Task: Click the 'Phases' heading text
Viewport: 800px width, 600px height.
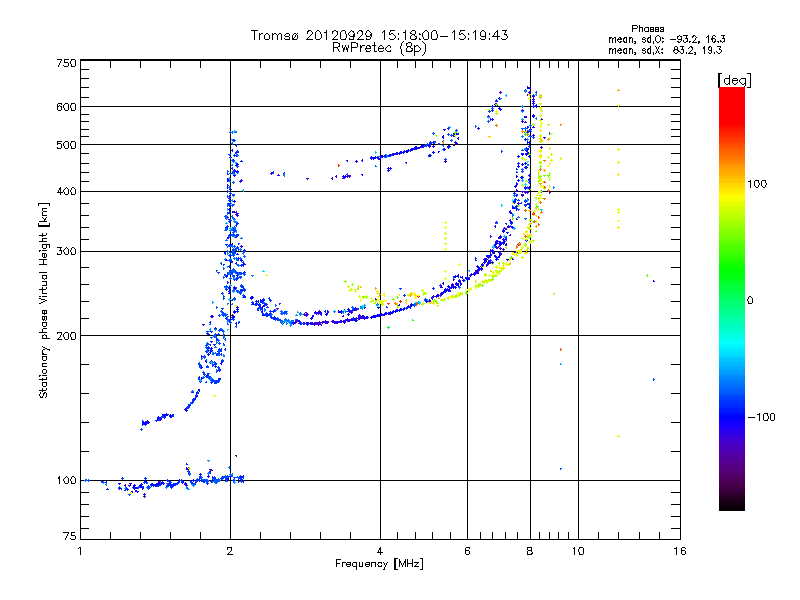Action: click(x=647, y=29)
